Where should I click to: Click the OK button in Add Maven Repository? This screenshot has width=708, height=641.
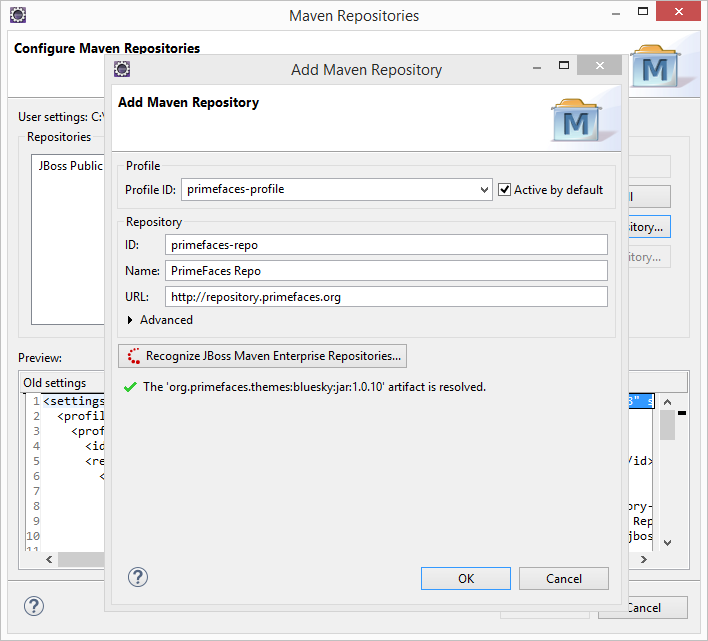pyautogui.click(x=466, y=579)
